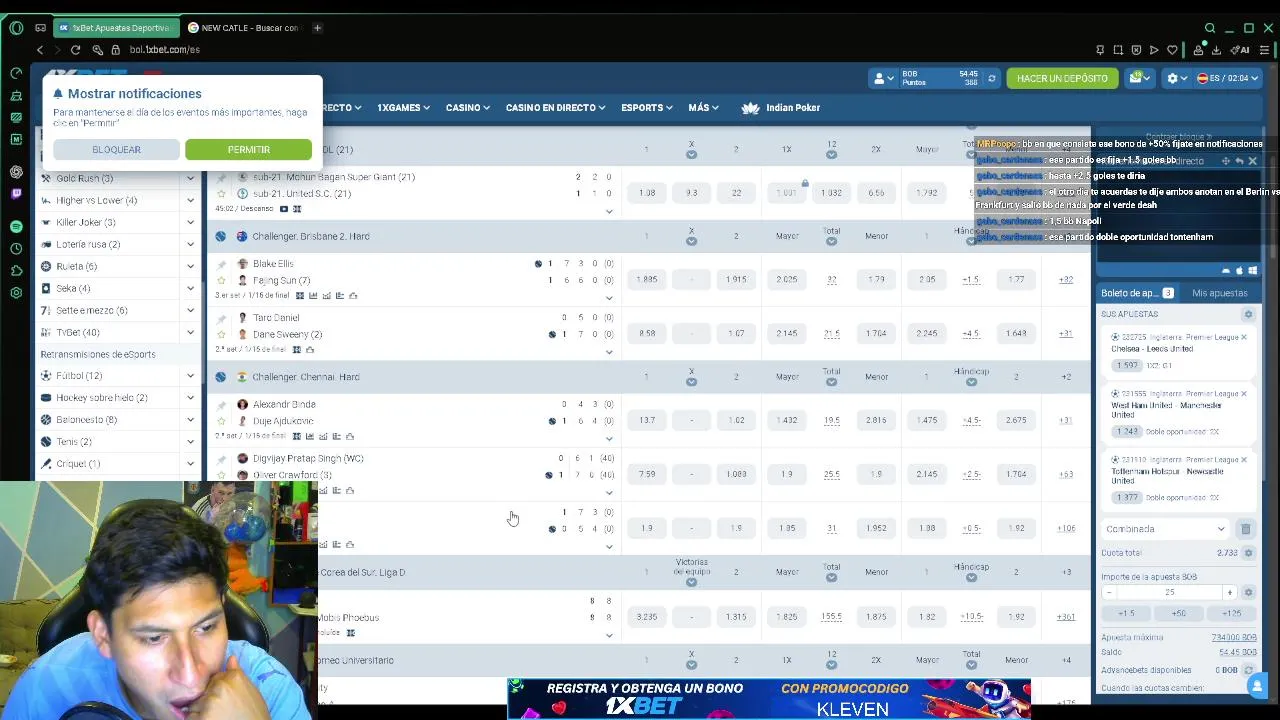Open +32 more markets for Blake Ellis

pos(1066,279)
